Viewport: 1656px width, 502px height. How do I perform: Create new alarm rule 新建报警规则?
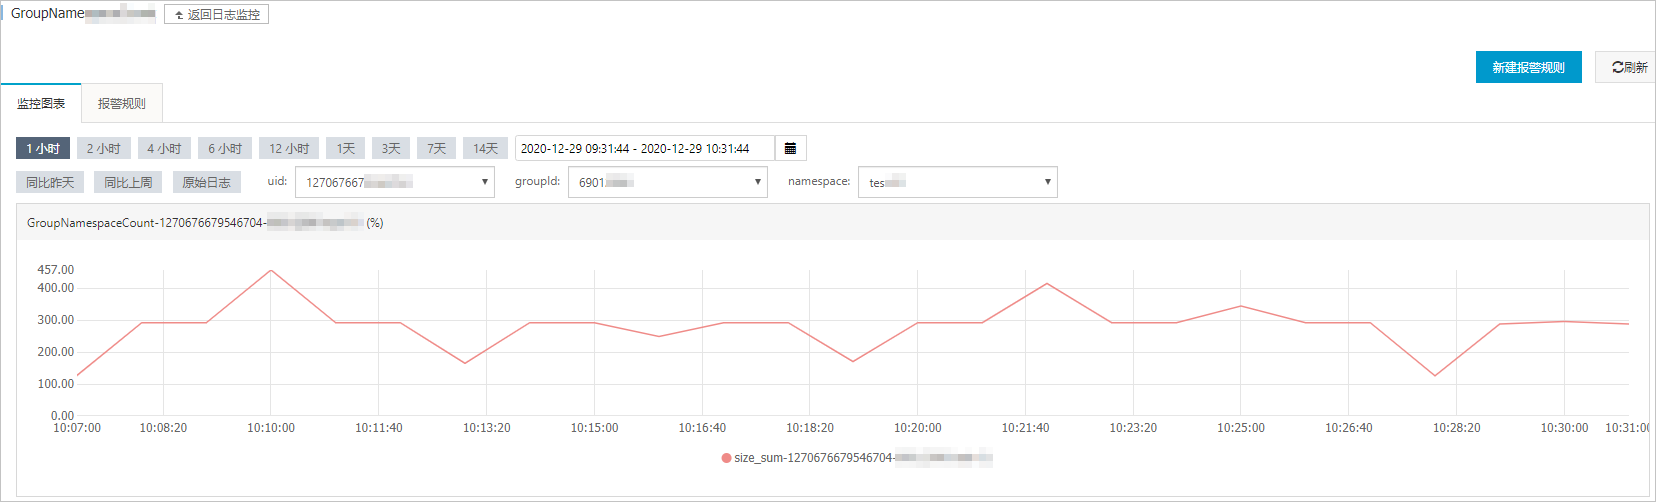coord(1528,67)
